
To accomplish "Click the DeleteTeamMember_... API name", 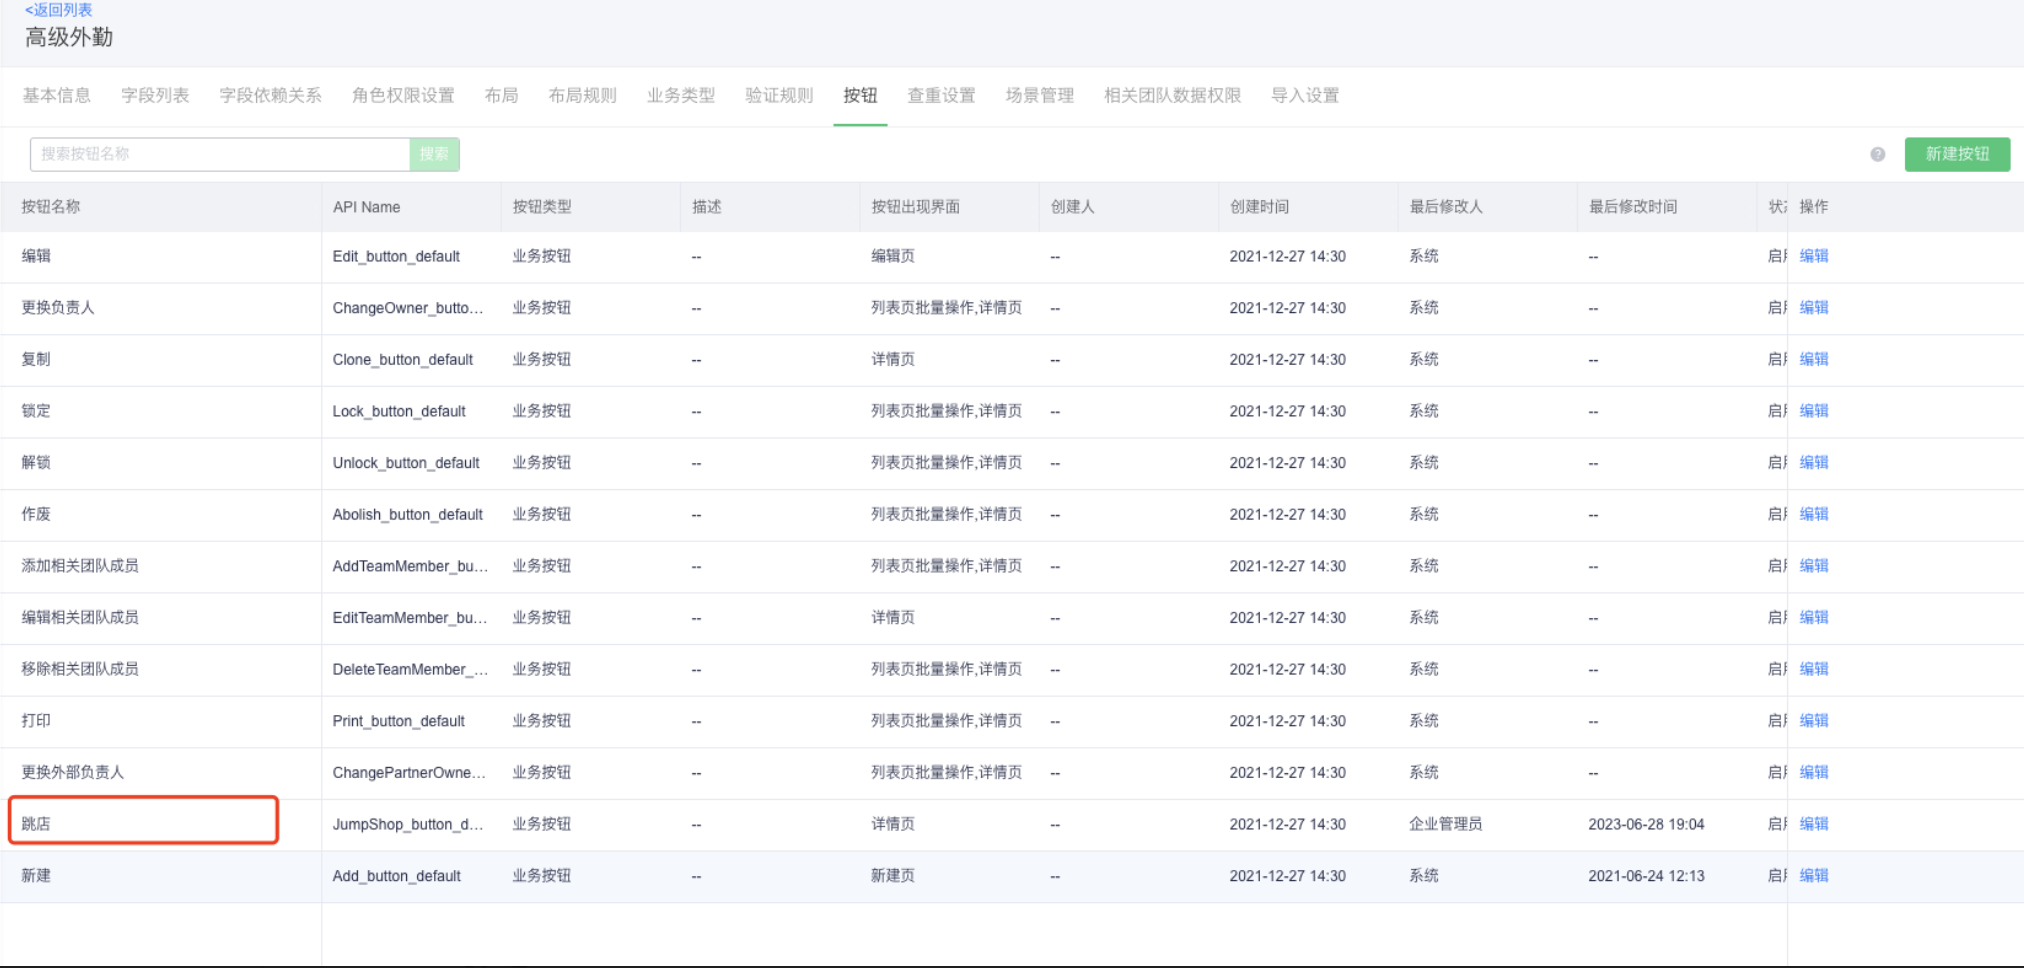I will coord(410,669).
